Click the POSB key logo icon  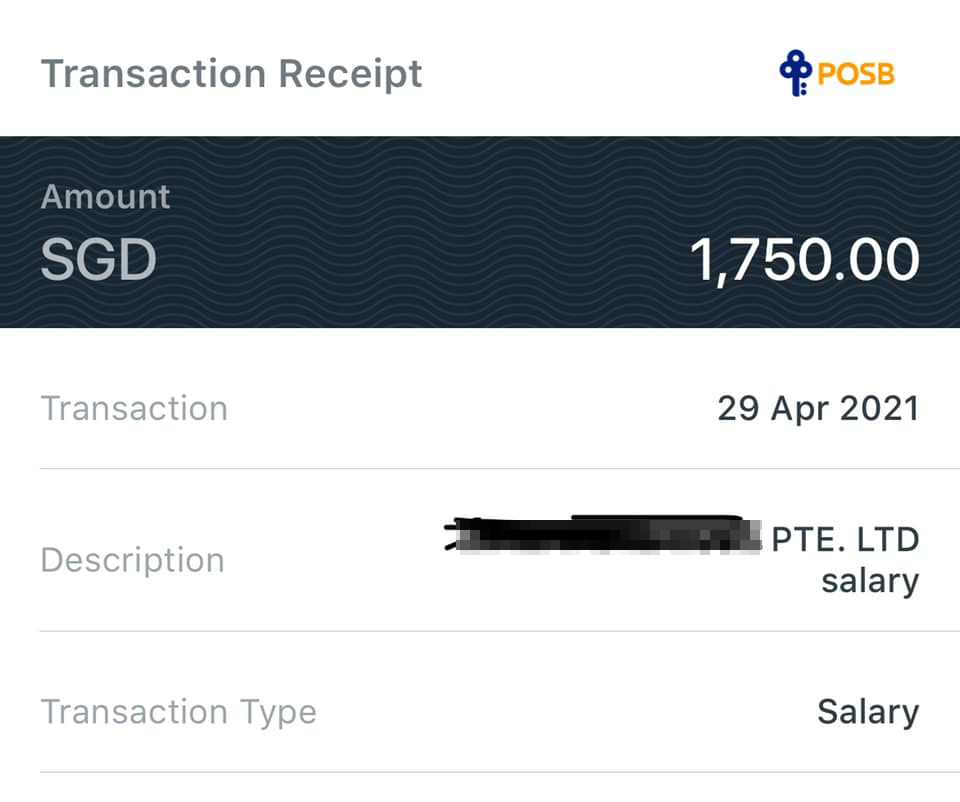click(796, 74)
